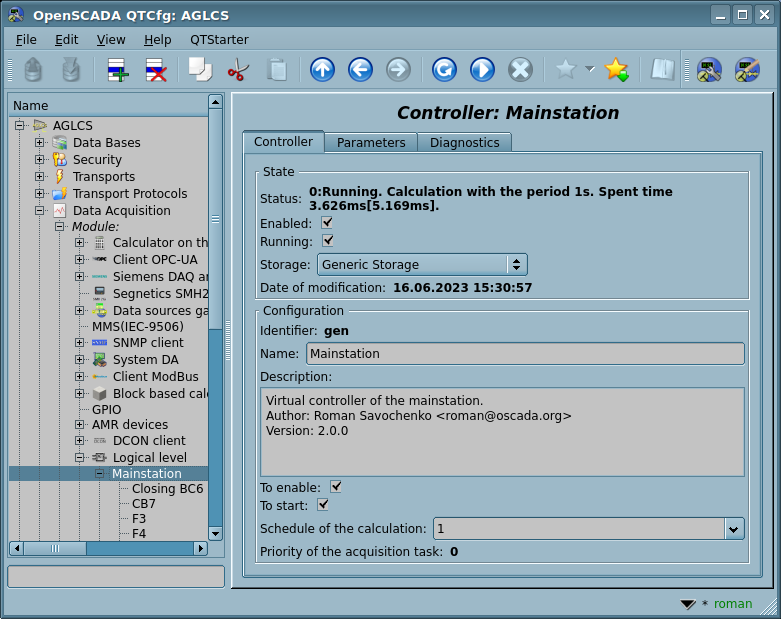Expand the Transports tree node

point(40,177)
